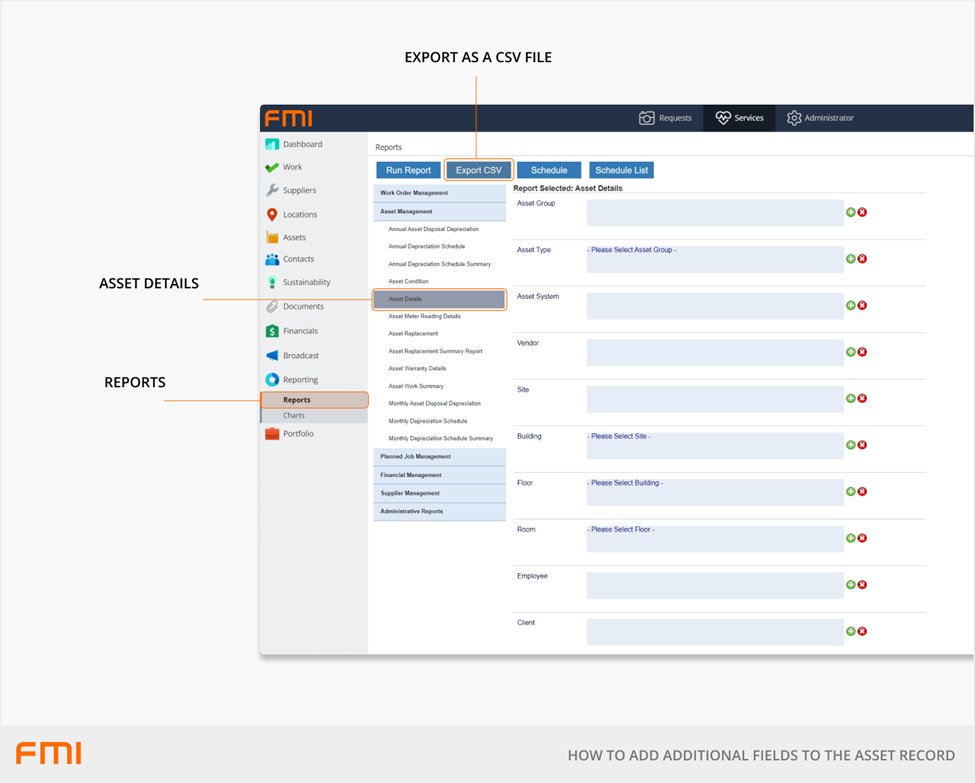Open the Requests tab
Screen dimensions: 975x783
coord(666,118)
